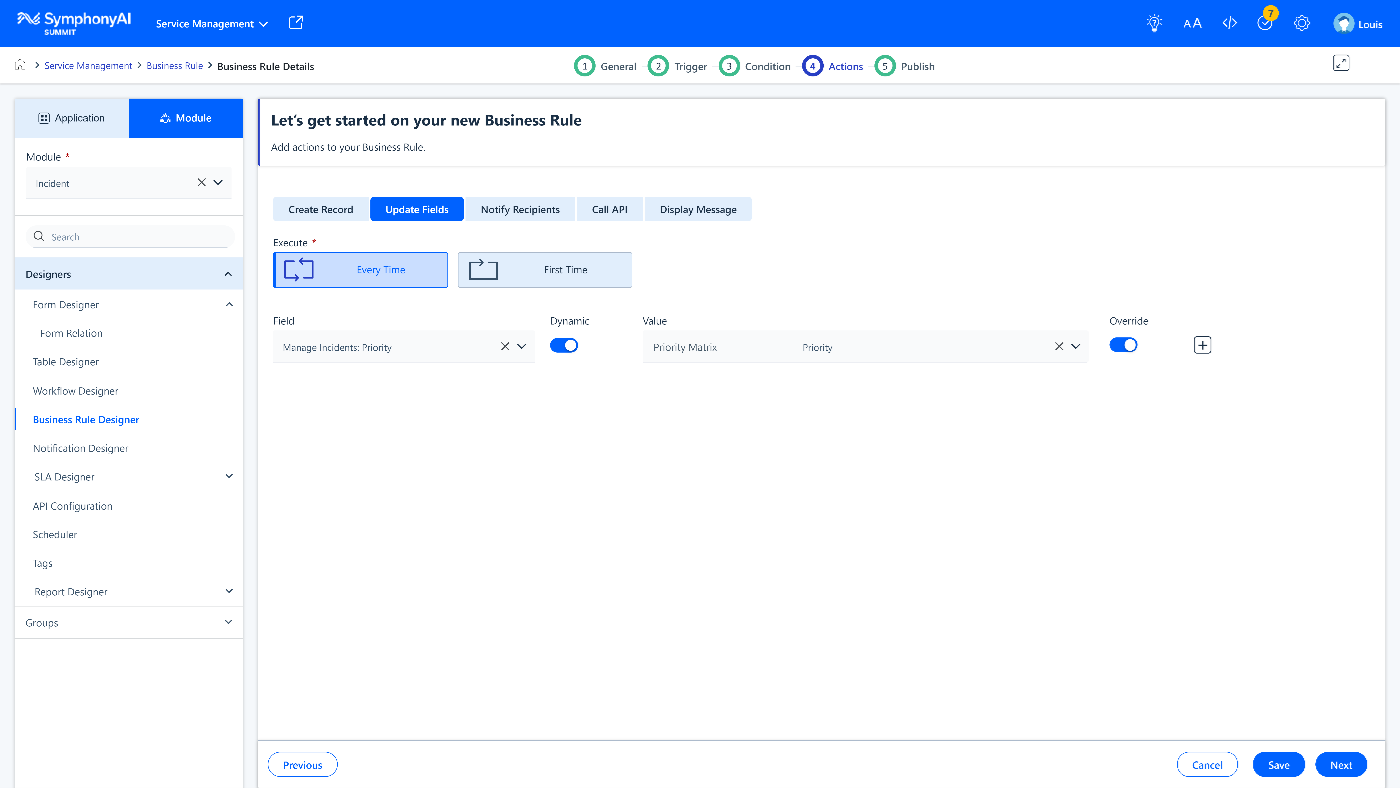Click the Next button
The height and width of the screenshot is (788, 1400).
coord(1340,764)
